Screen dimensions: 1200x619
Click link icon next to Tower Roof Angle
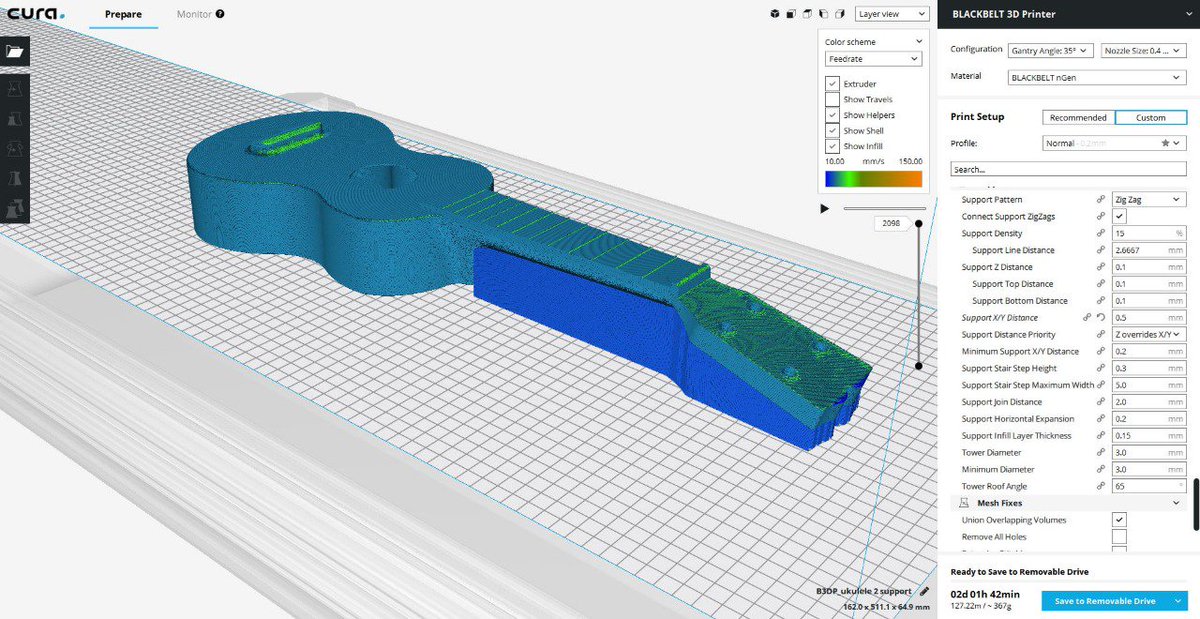point(1100,486)
